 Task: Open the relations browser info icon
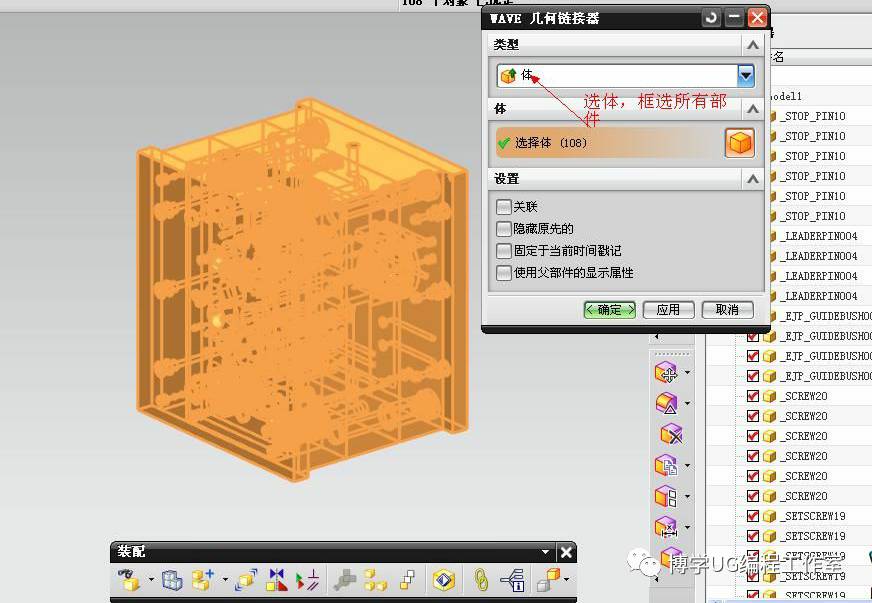(x=513, y=580)
